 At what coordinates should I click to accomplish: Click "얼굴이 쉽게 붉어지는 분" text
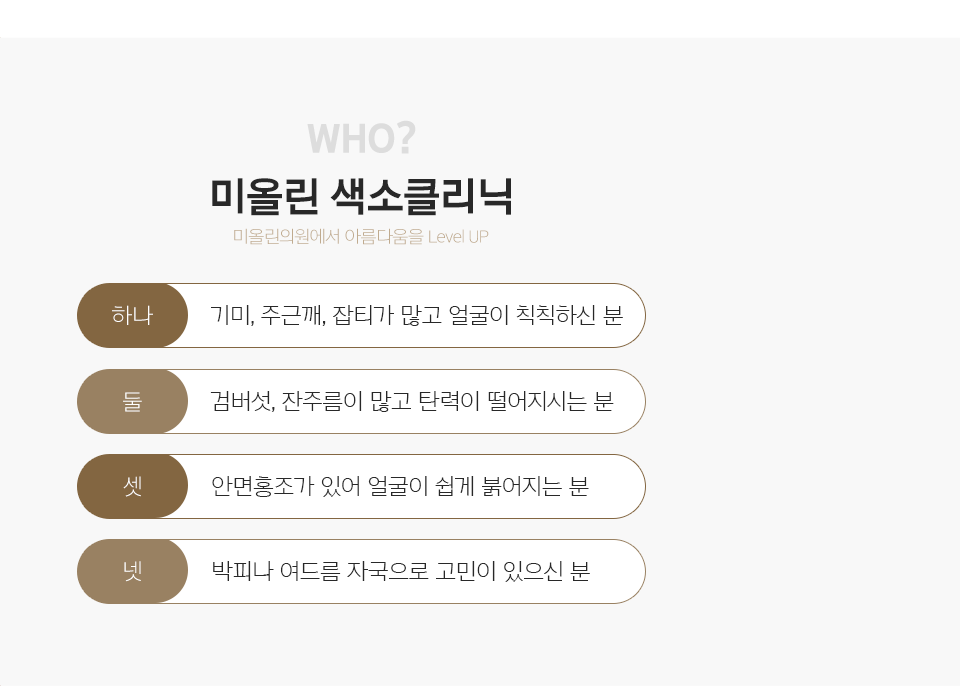pos(478,487)
